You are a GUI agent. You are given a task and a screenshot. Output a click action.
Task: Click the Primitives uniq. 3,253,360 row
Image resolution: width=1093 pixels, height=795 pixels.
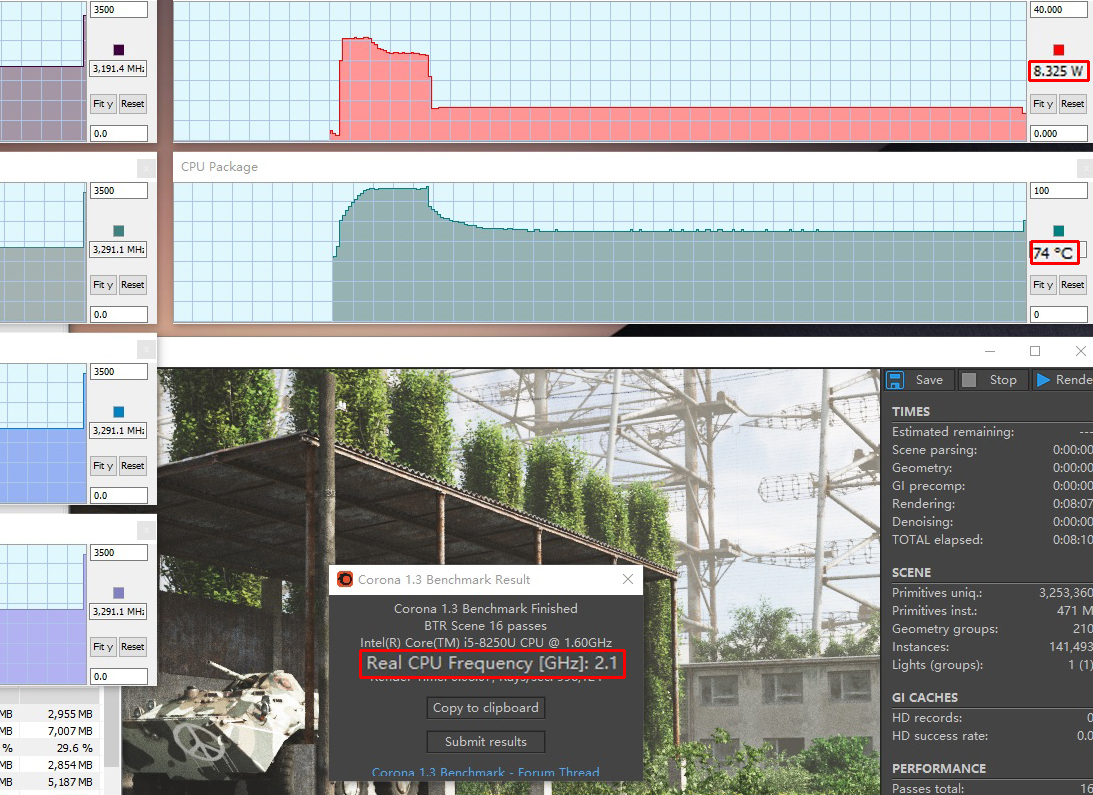[x=992, y=593]
